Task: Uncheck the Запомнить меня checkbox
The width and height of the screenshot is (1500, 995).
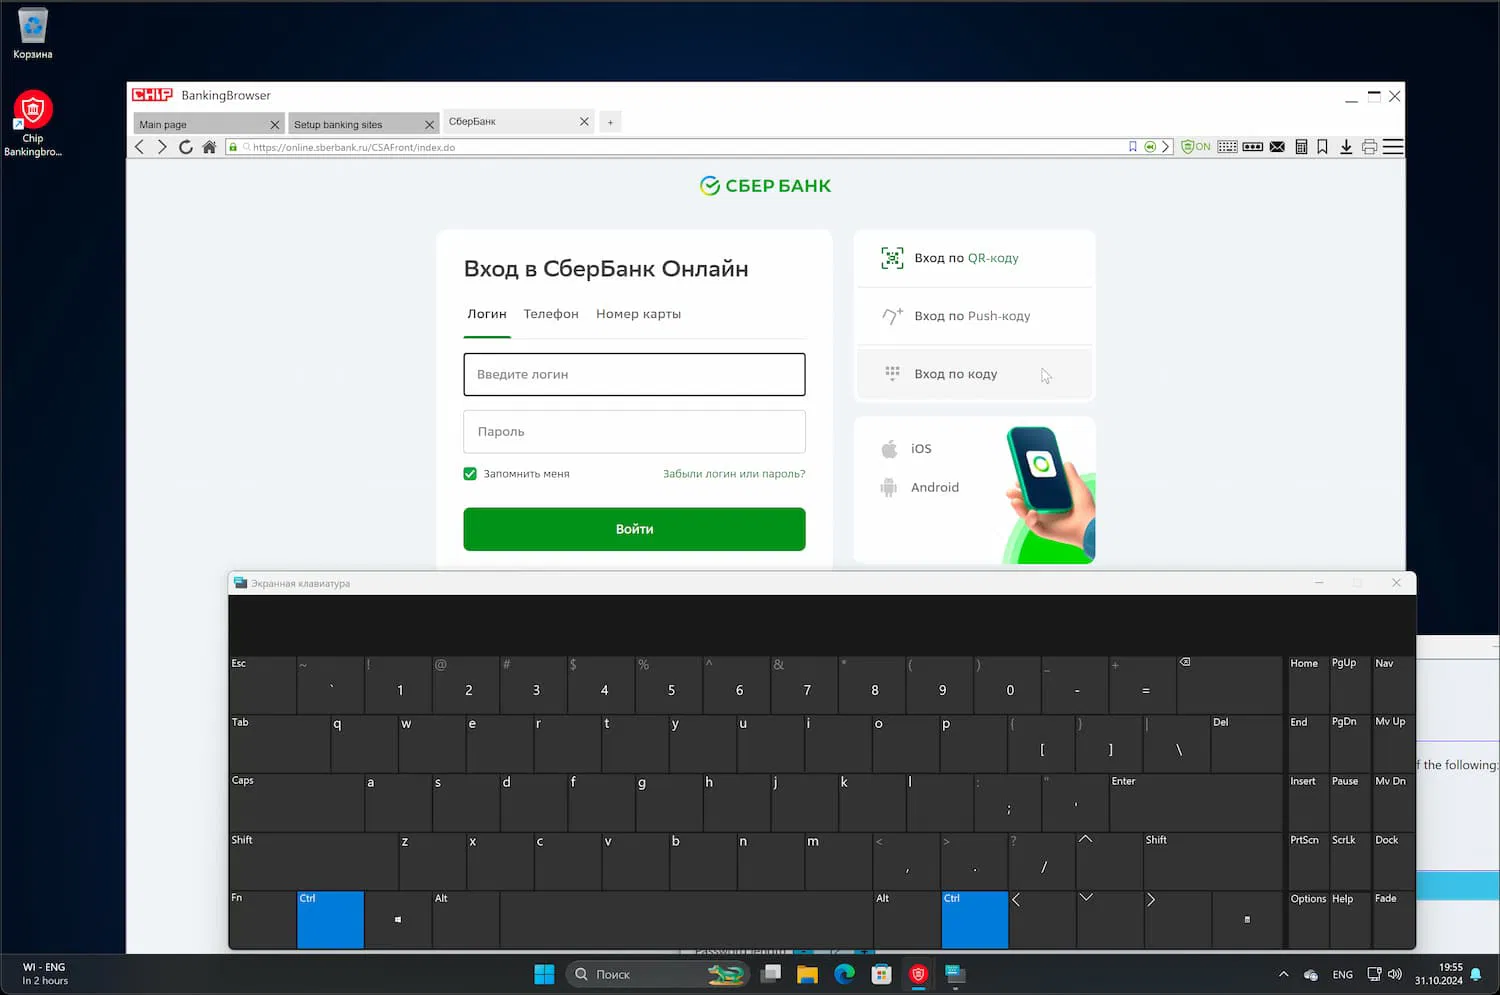Action: point(470,474)
